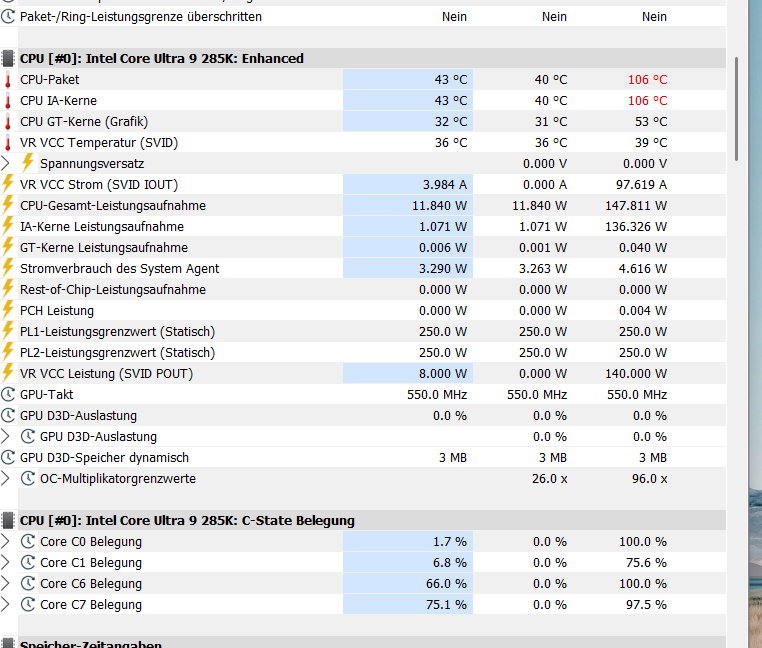Click the 3.984 A current value
The image size is (762, 648).
click(445, 185)
